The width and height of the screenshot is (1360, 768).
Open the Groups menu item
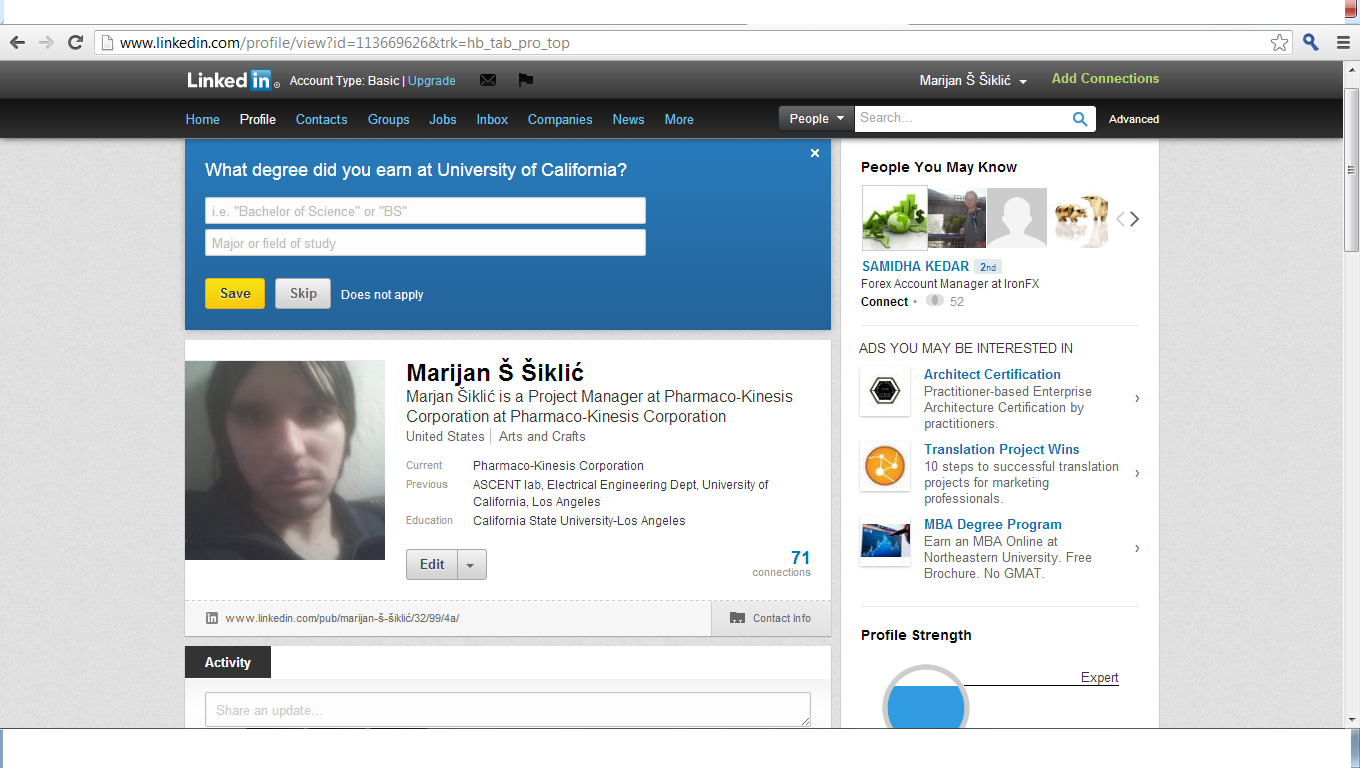(389, 119)
